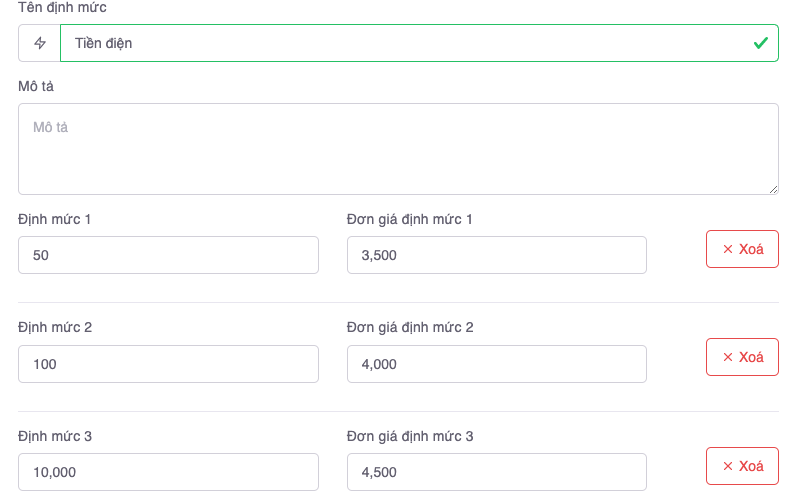Image resolution: width=797 pixels, height=500 pixels.
Task: Focus the Đơn giá định mức 3 field showing 4,500
Action: (x=496, y=472)
